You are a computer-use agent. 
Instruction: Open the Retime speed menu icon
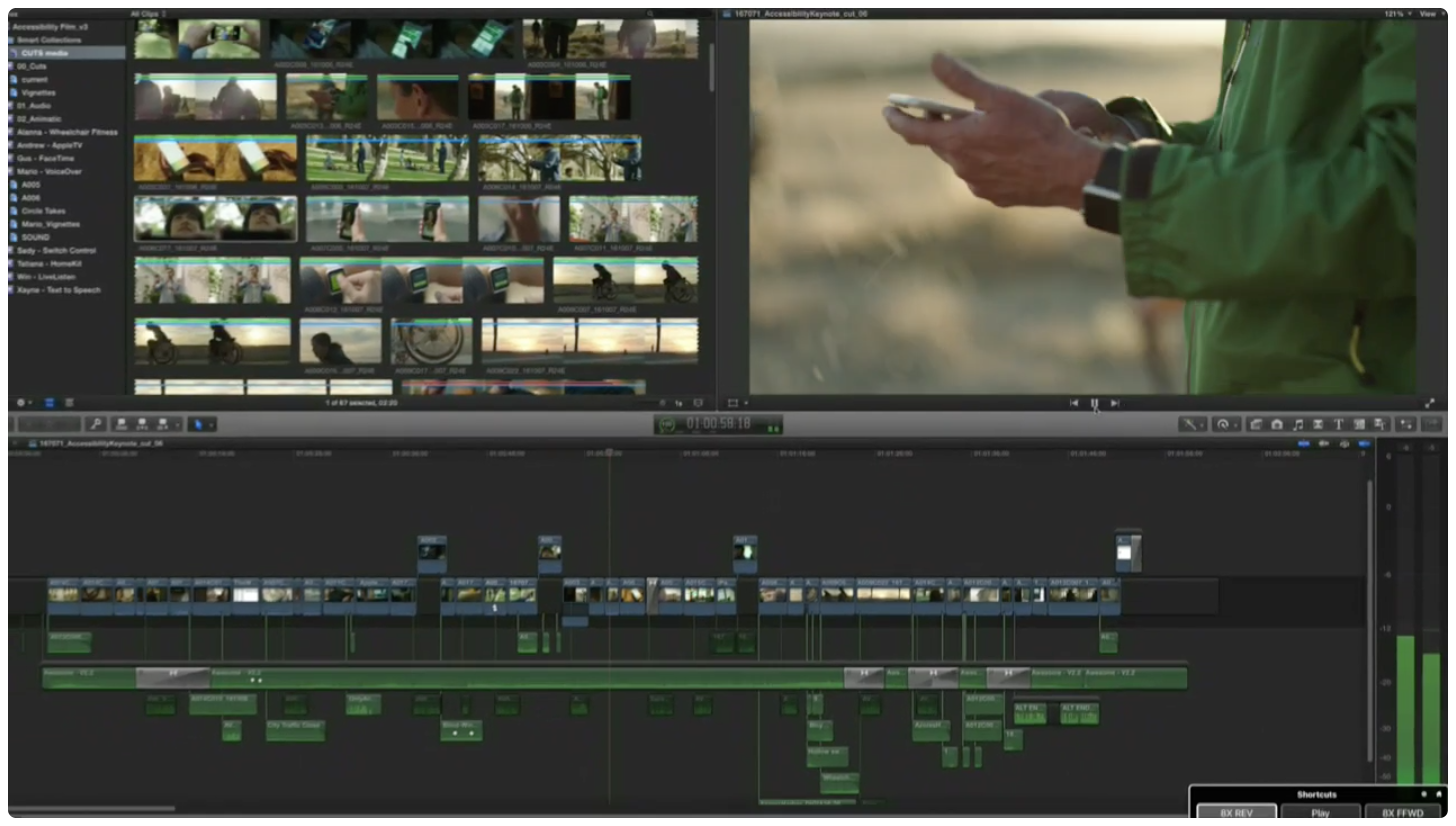tap(1222, 425)
